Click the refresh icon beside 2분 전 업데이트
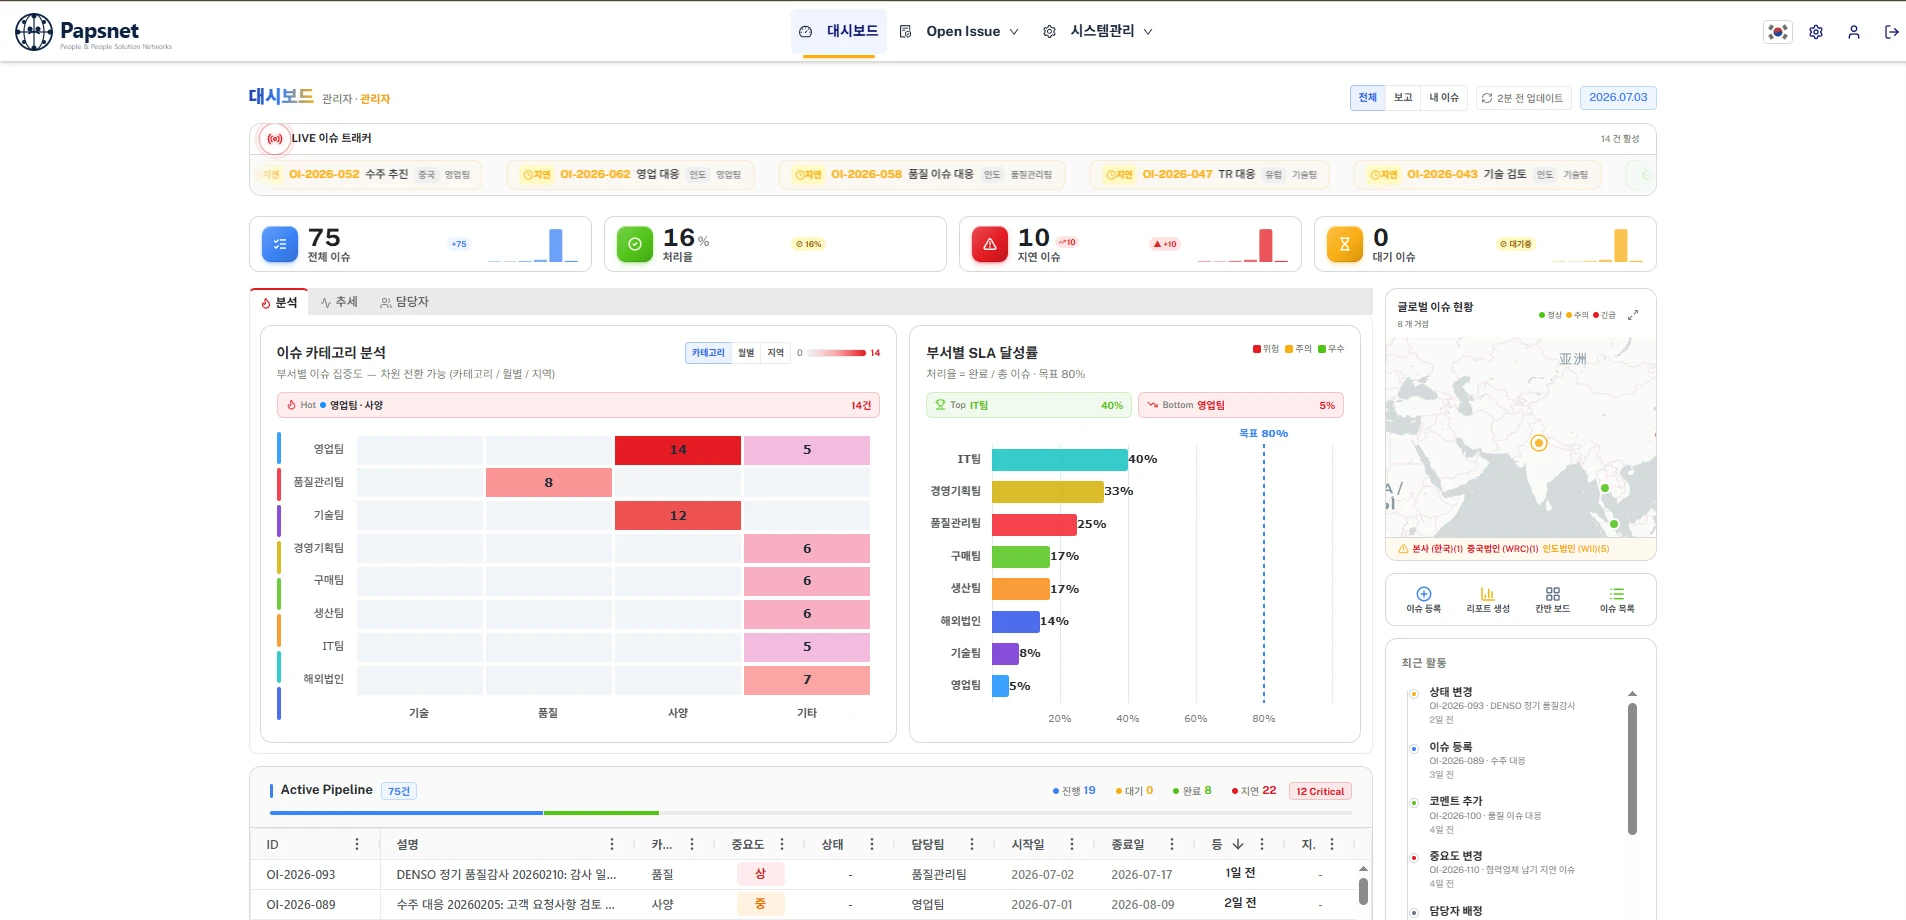 [x=1487, y=98]
